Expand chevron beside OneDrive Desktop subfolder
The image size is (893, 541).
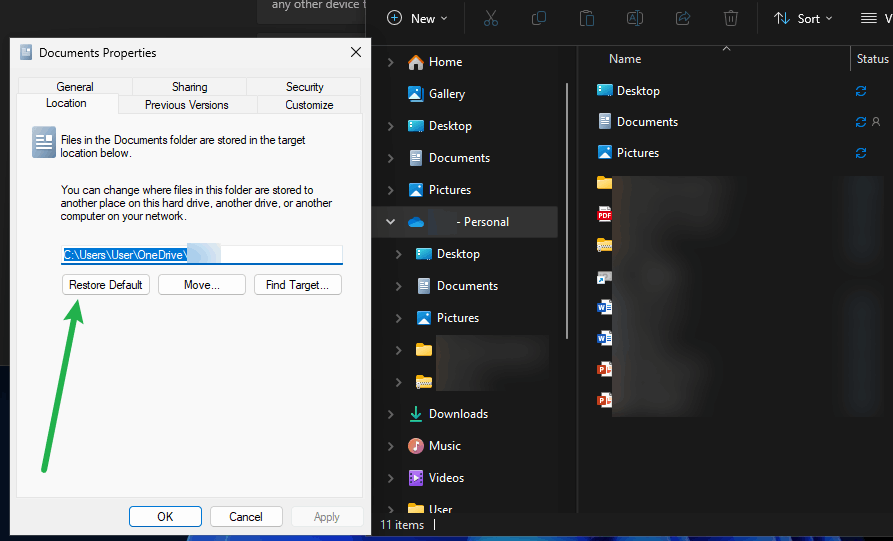click(x=399, y=254)
